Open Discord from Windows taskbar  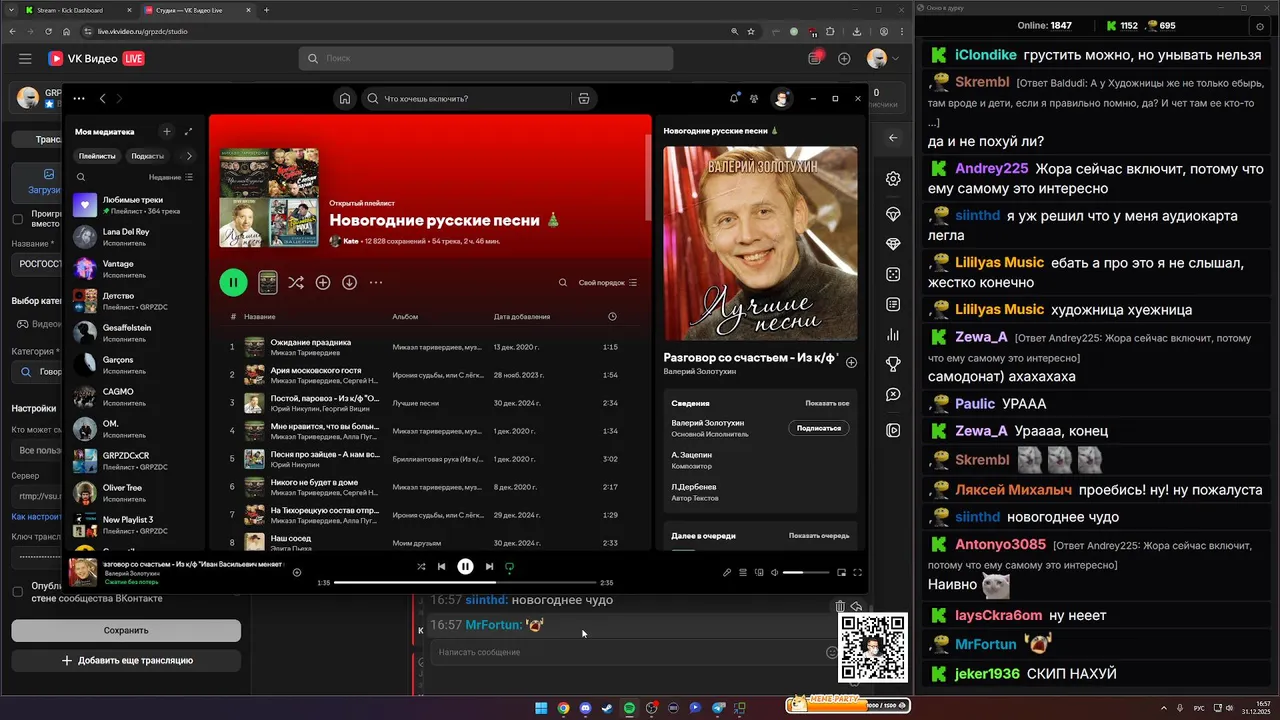click(585, 708)
